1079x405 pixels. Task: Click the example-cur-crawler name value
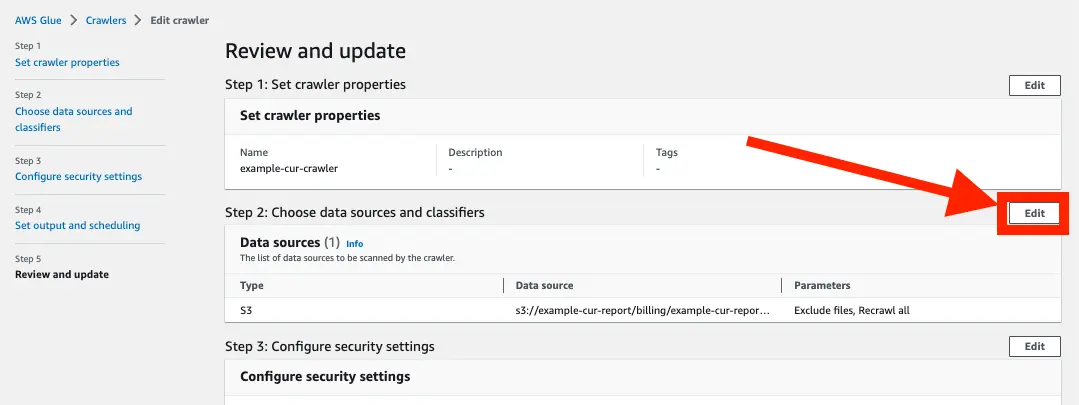click(x=289, y=168)
